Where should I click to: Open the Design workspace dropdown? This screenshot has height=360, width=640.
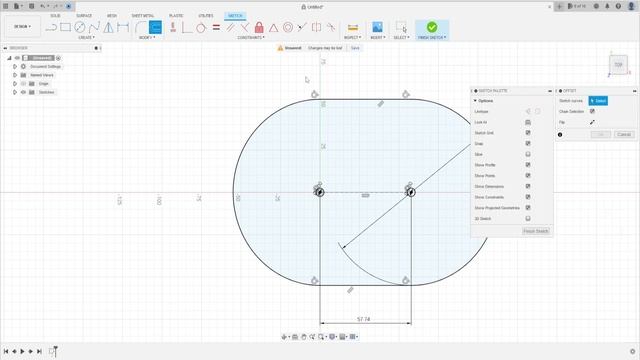click(22, 27)
